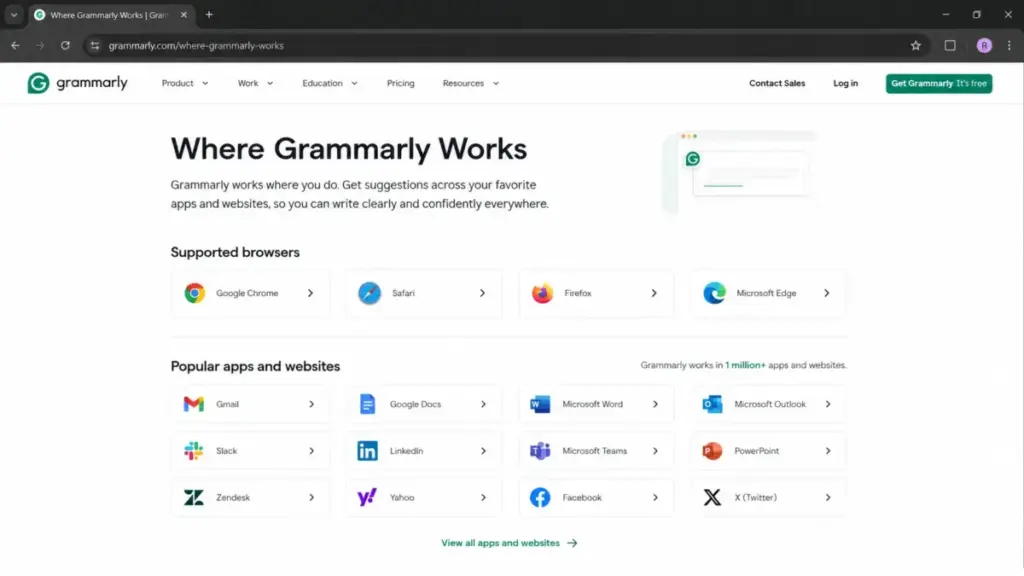Open the Microsoft Word card label
This screenshot has height=576, width=1024.
[592, 404]
